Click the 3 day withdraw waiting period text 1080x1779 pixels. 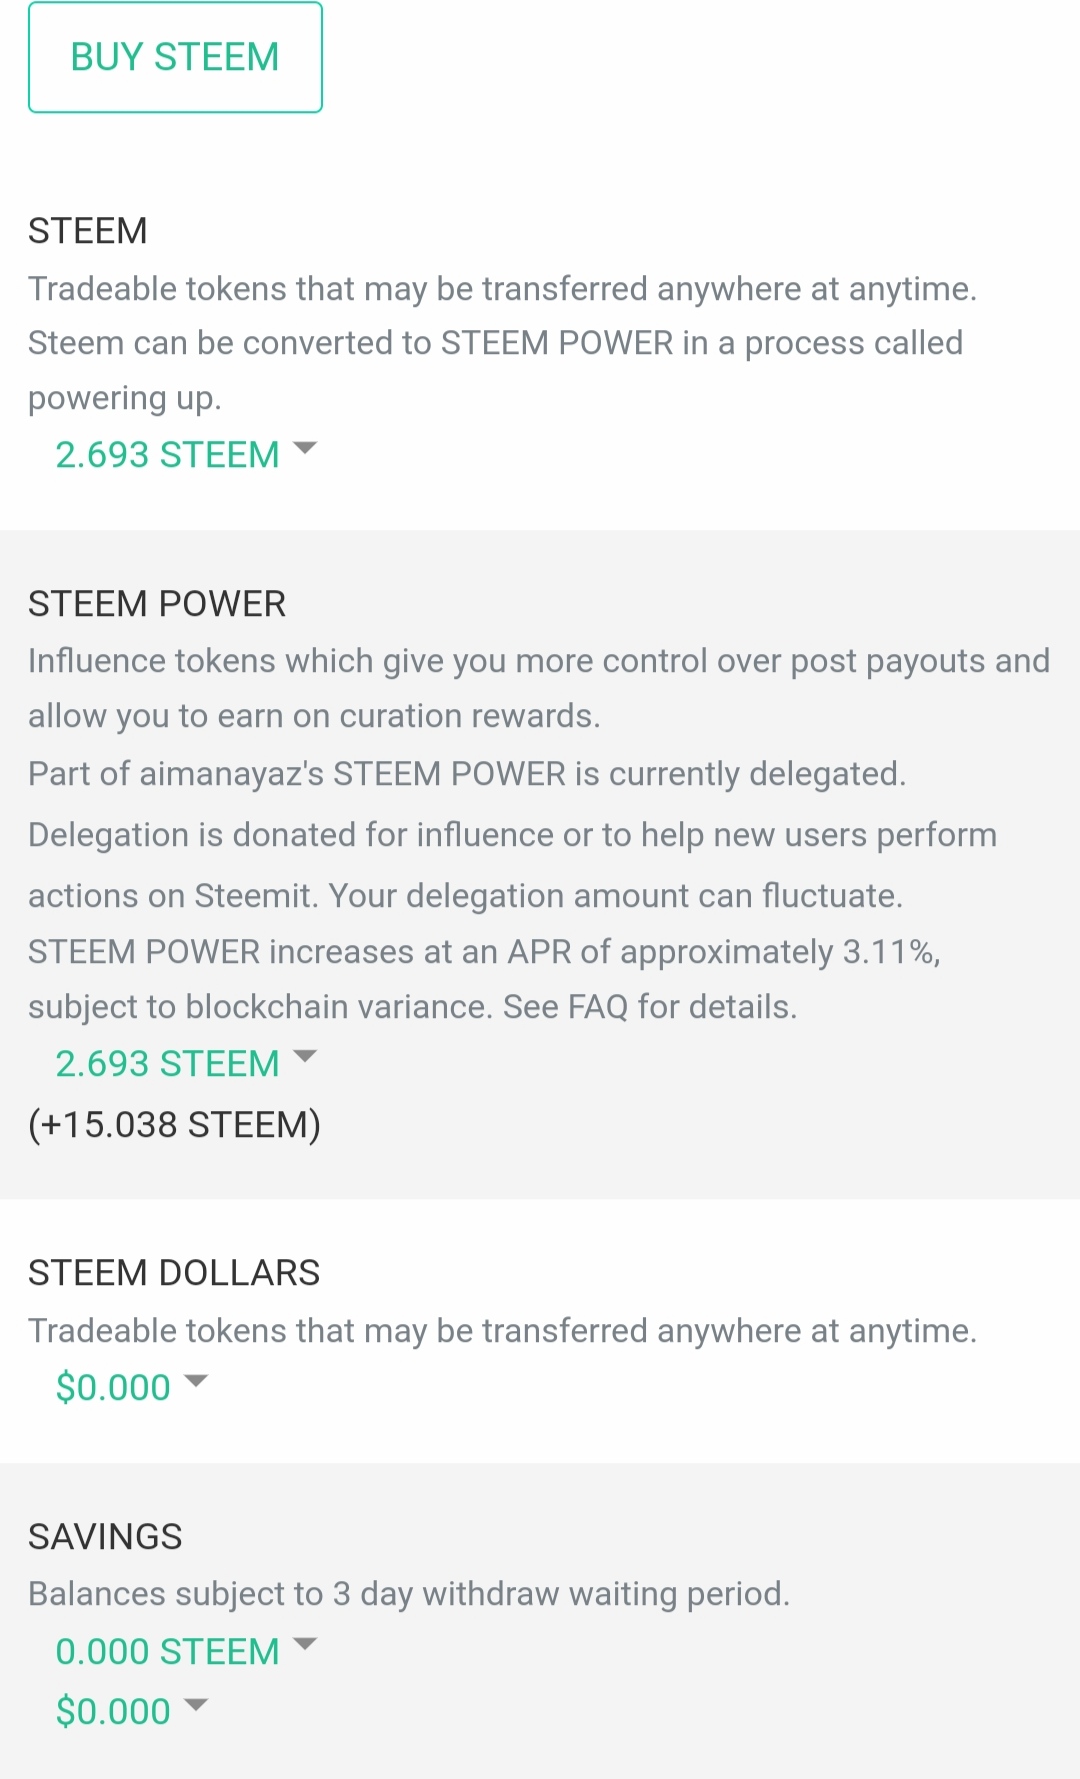coord(409,1594)
